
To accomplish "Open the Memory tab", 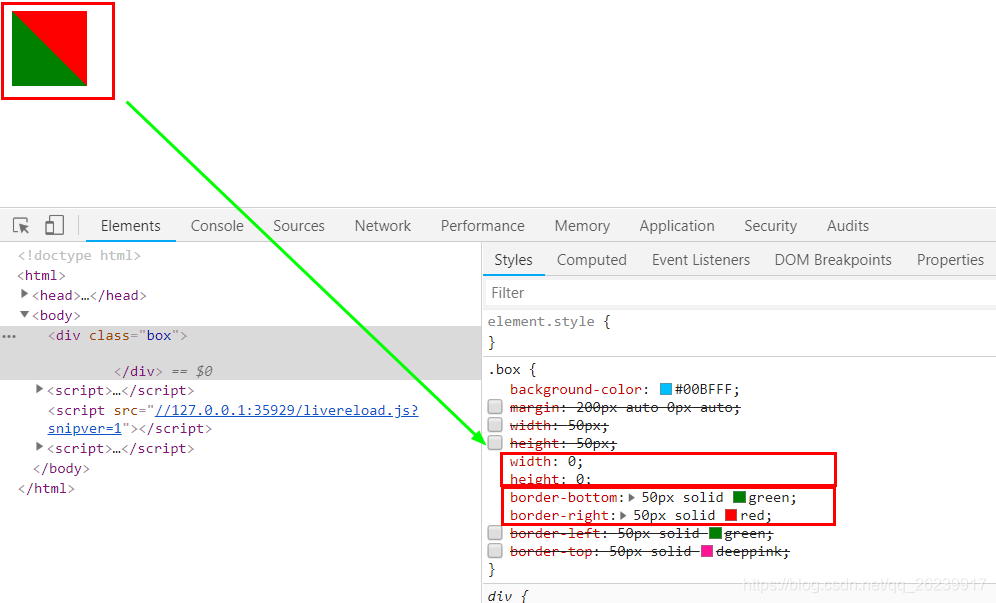I will click(582, 226).
